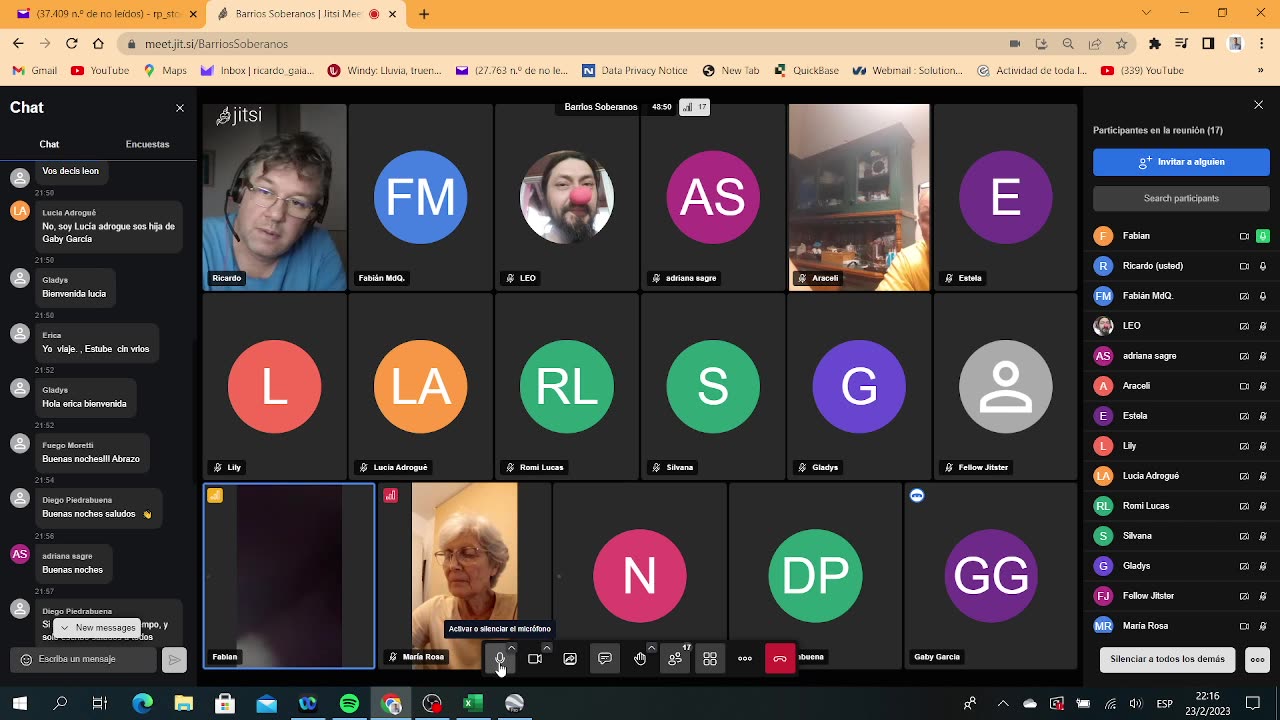
Task: Click the Gaby Garcia GG tile
Action: tap(991, 576)
